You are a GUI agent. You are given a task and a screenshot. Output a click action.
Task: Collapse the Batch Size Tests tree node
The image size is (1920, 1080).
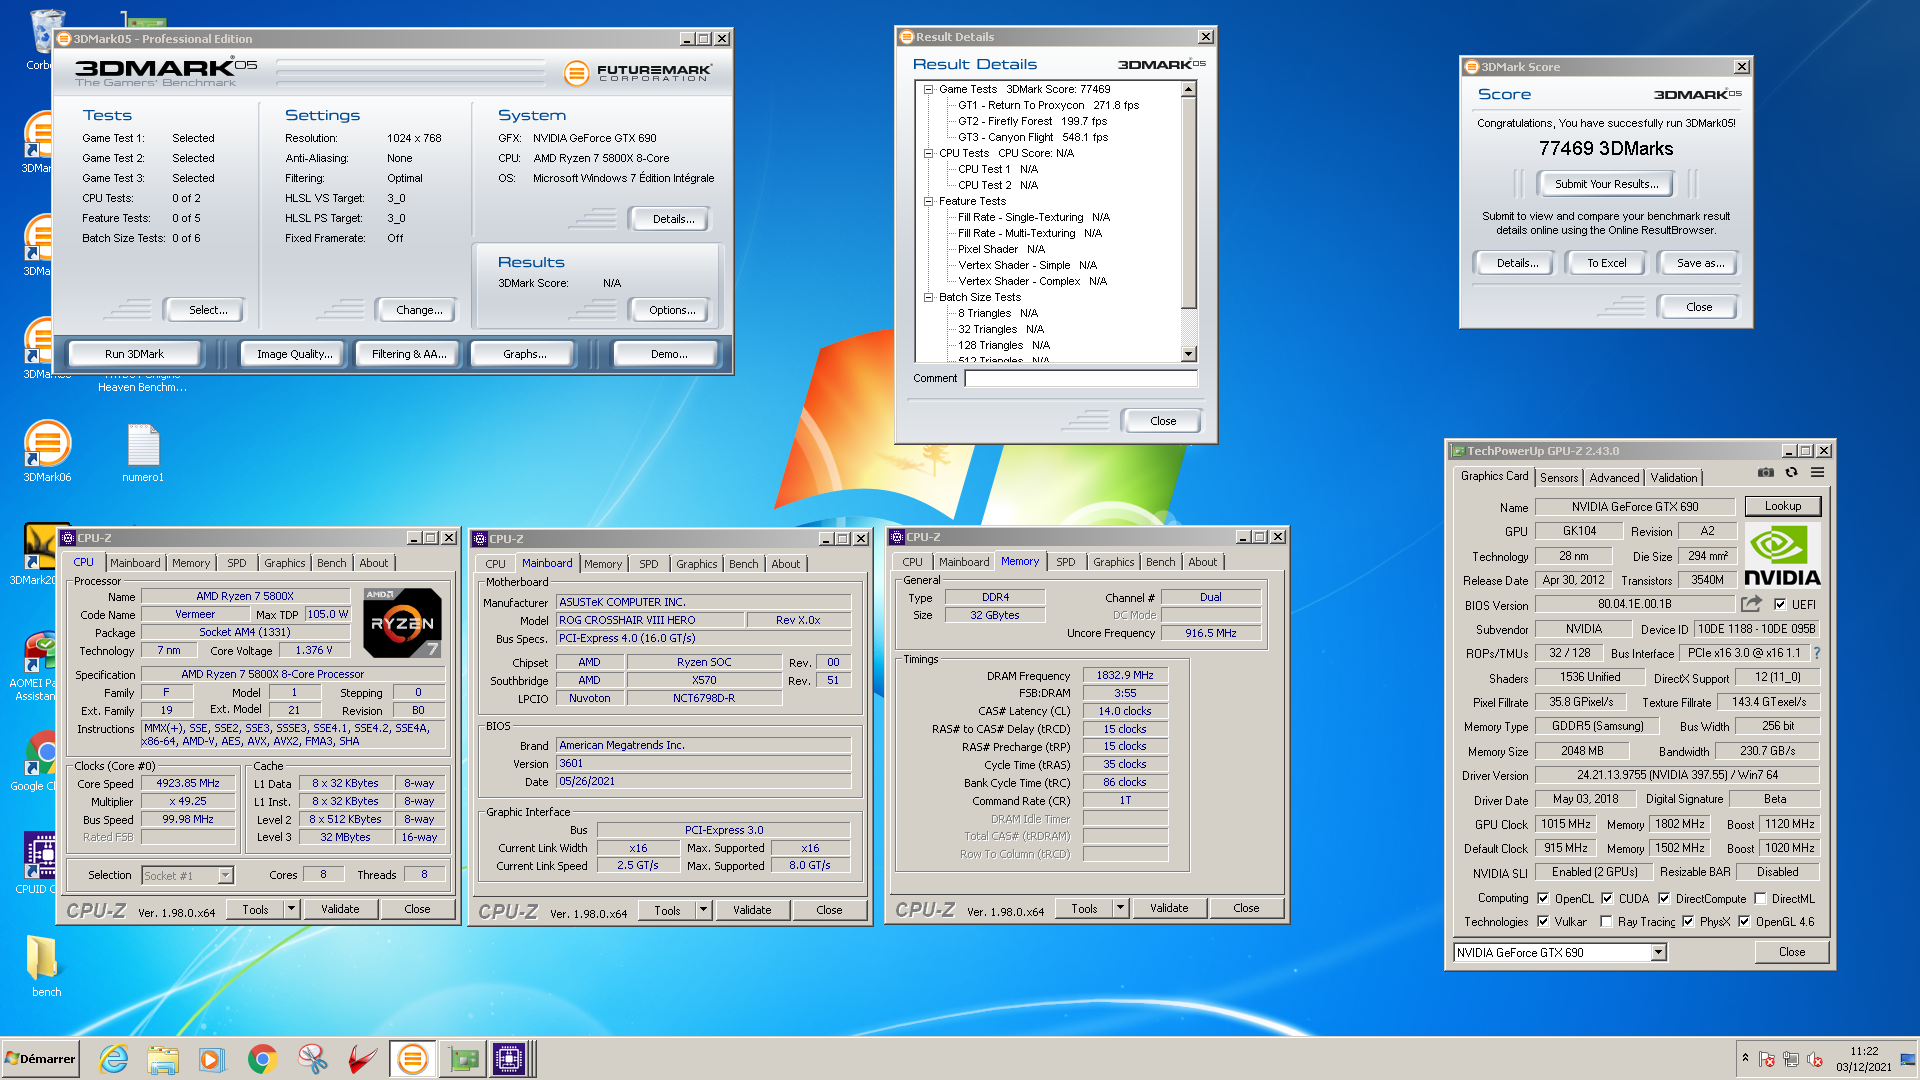pos(928,297)
